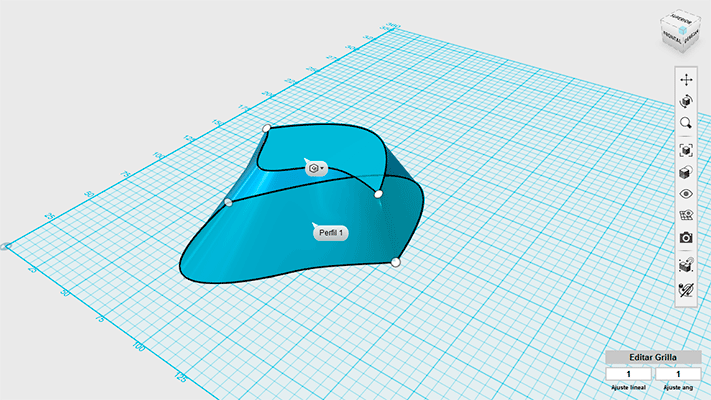Select the top-left white handle point
Image resolution: width=711 pixels, height=400 pixels.
click(267, 128)
